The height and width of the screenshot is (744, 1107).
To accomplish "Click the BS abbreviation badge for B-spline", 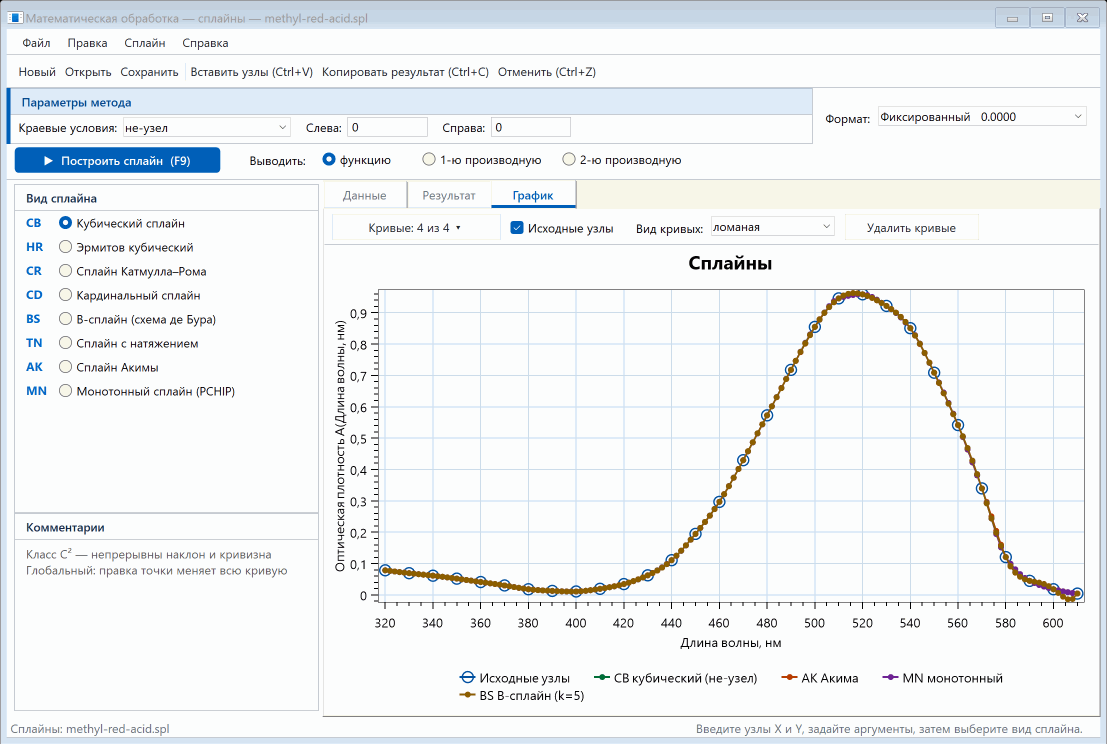I will pyautogui.click(x=33, y=319).
